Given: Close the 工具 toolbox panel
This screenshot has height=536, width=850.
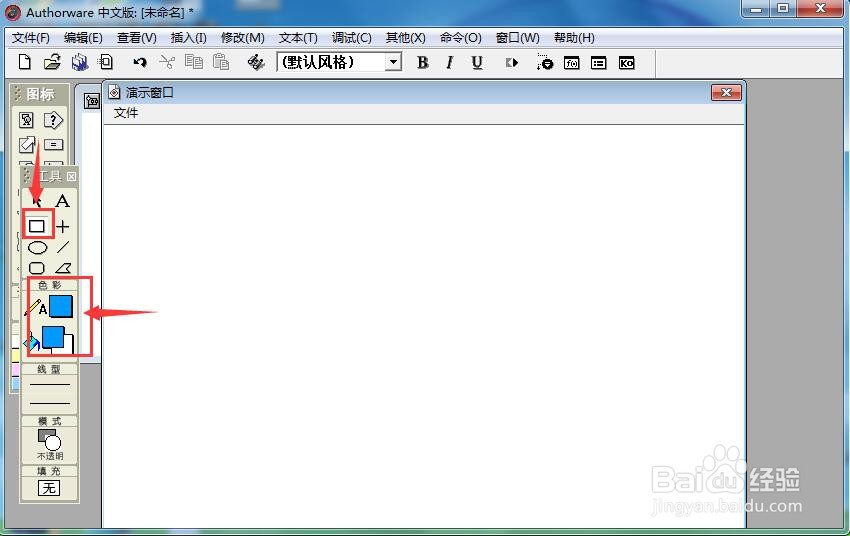Looking at the screenshot, I should (x=72, y=176).
